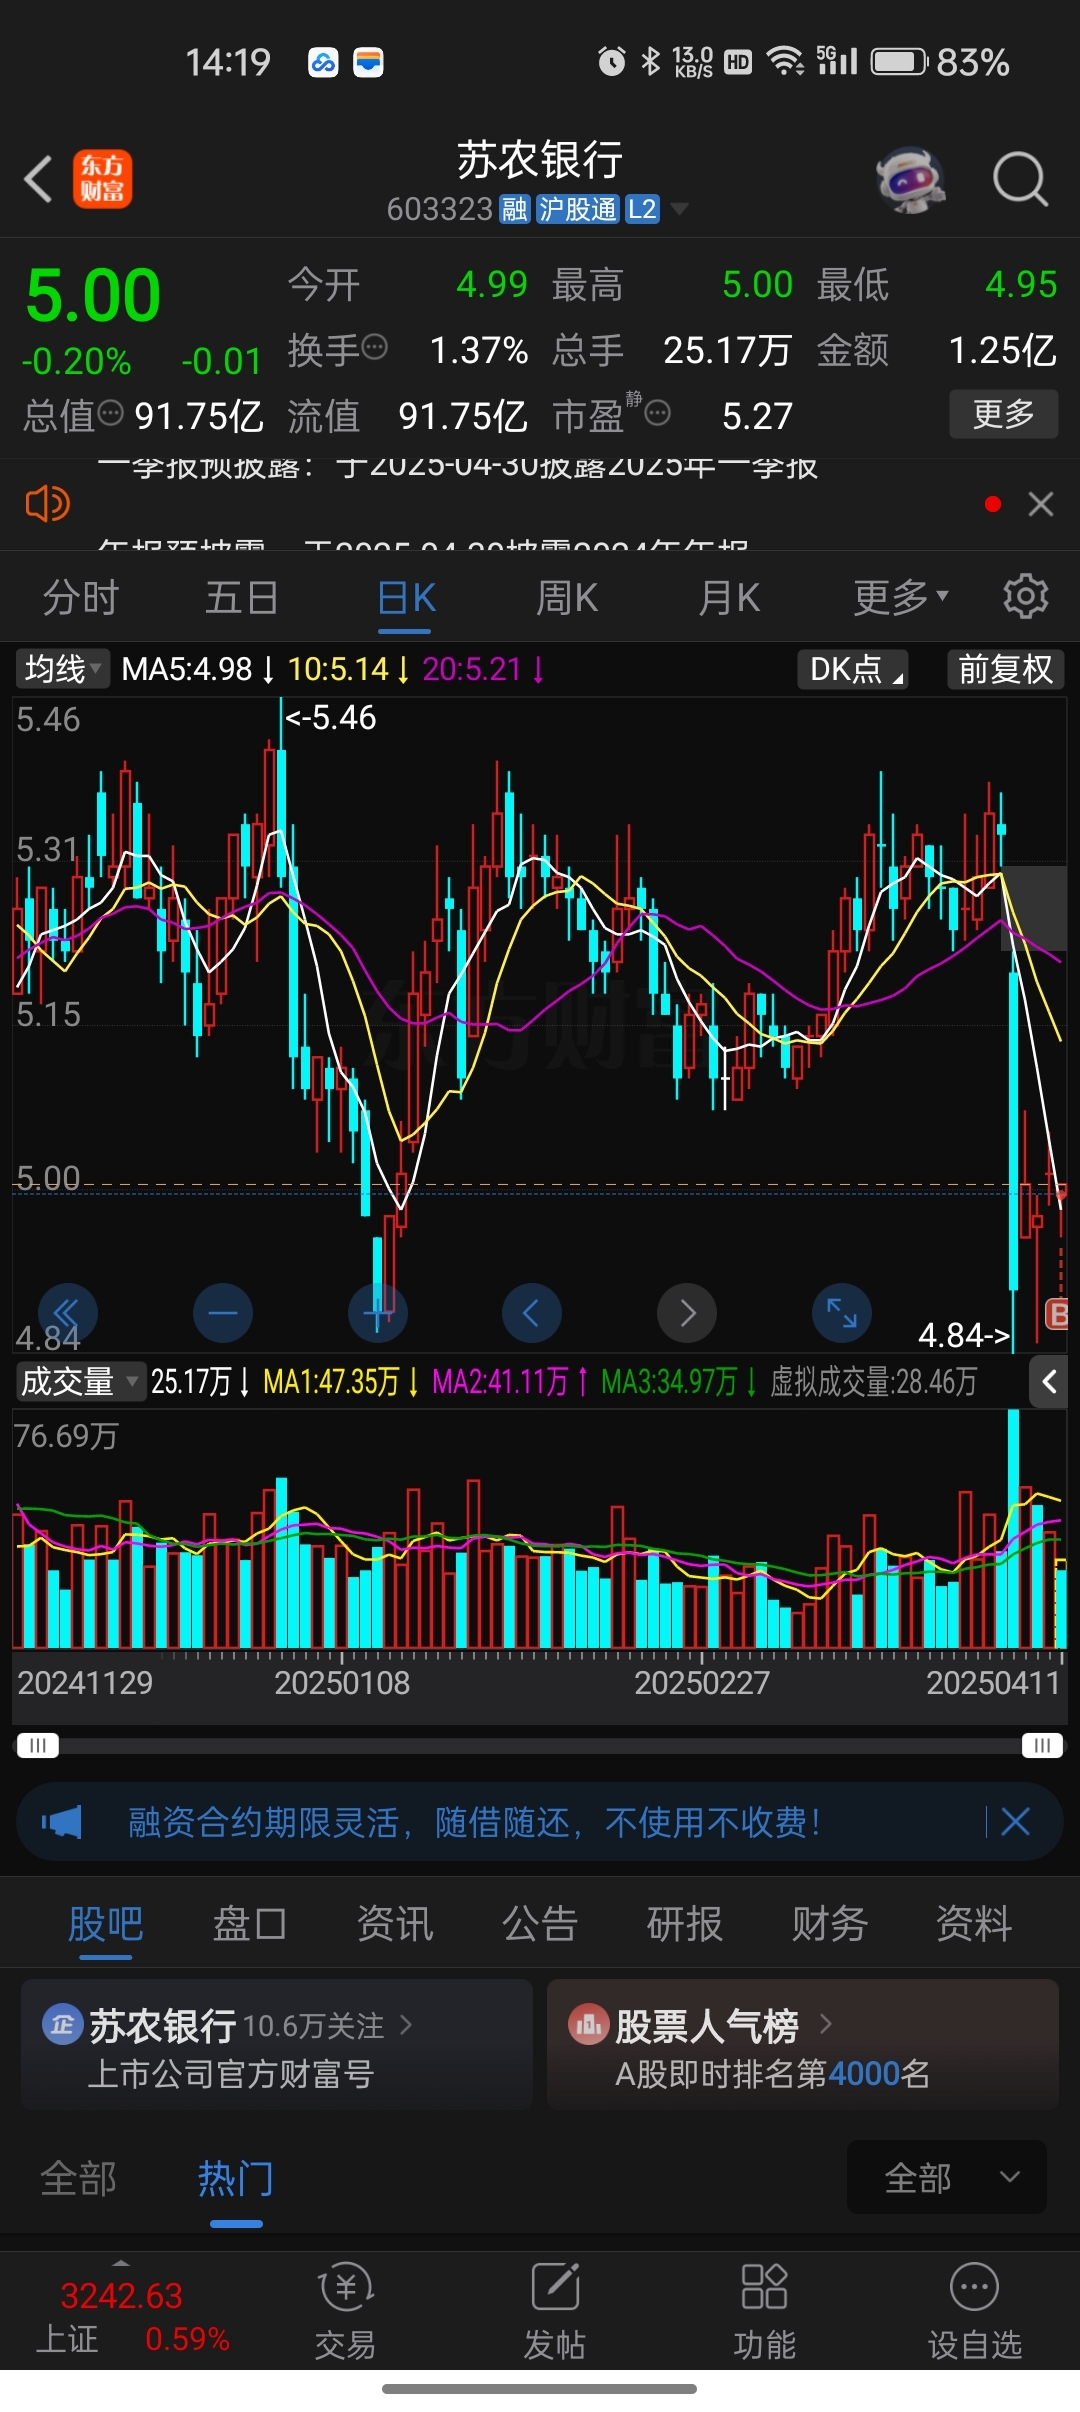Viewport: 1080px width, 2412px height.
Task: Tap the current price 5.00
Action: point(93,296)
